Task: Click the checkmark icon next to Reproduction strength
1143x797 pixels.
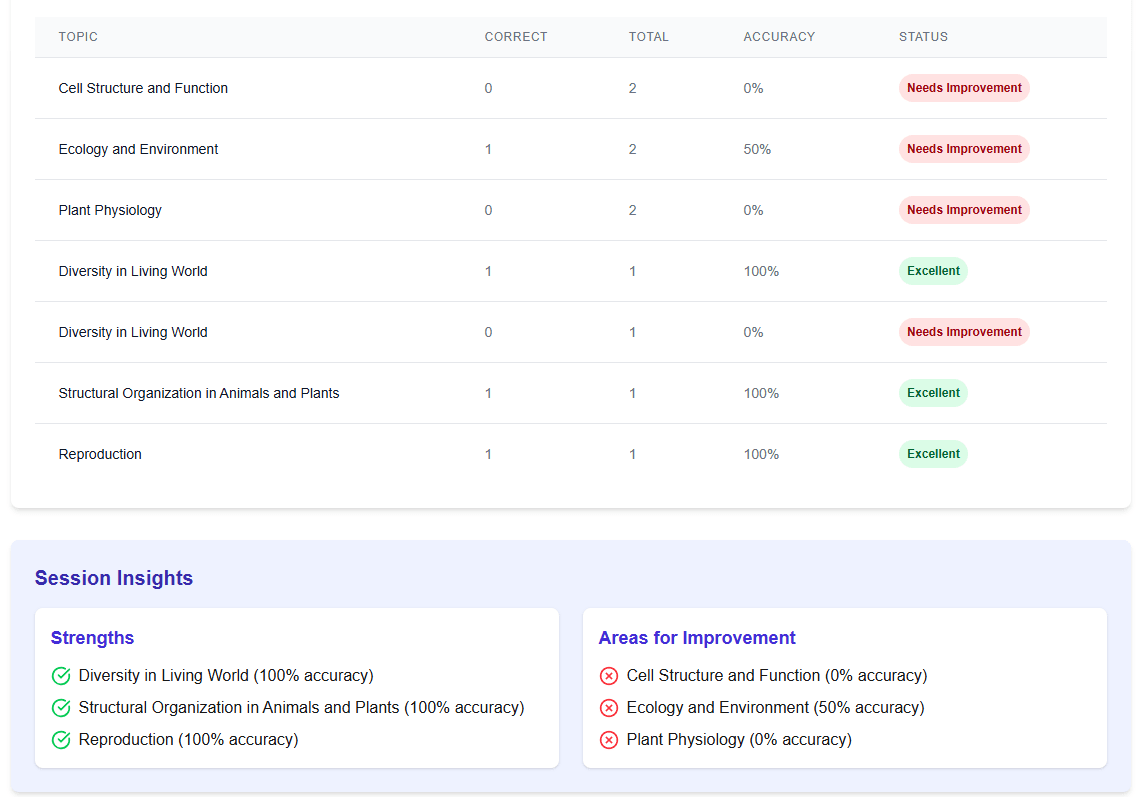Action: coord(61,740)
